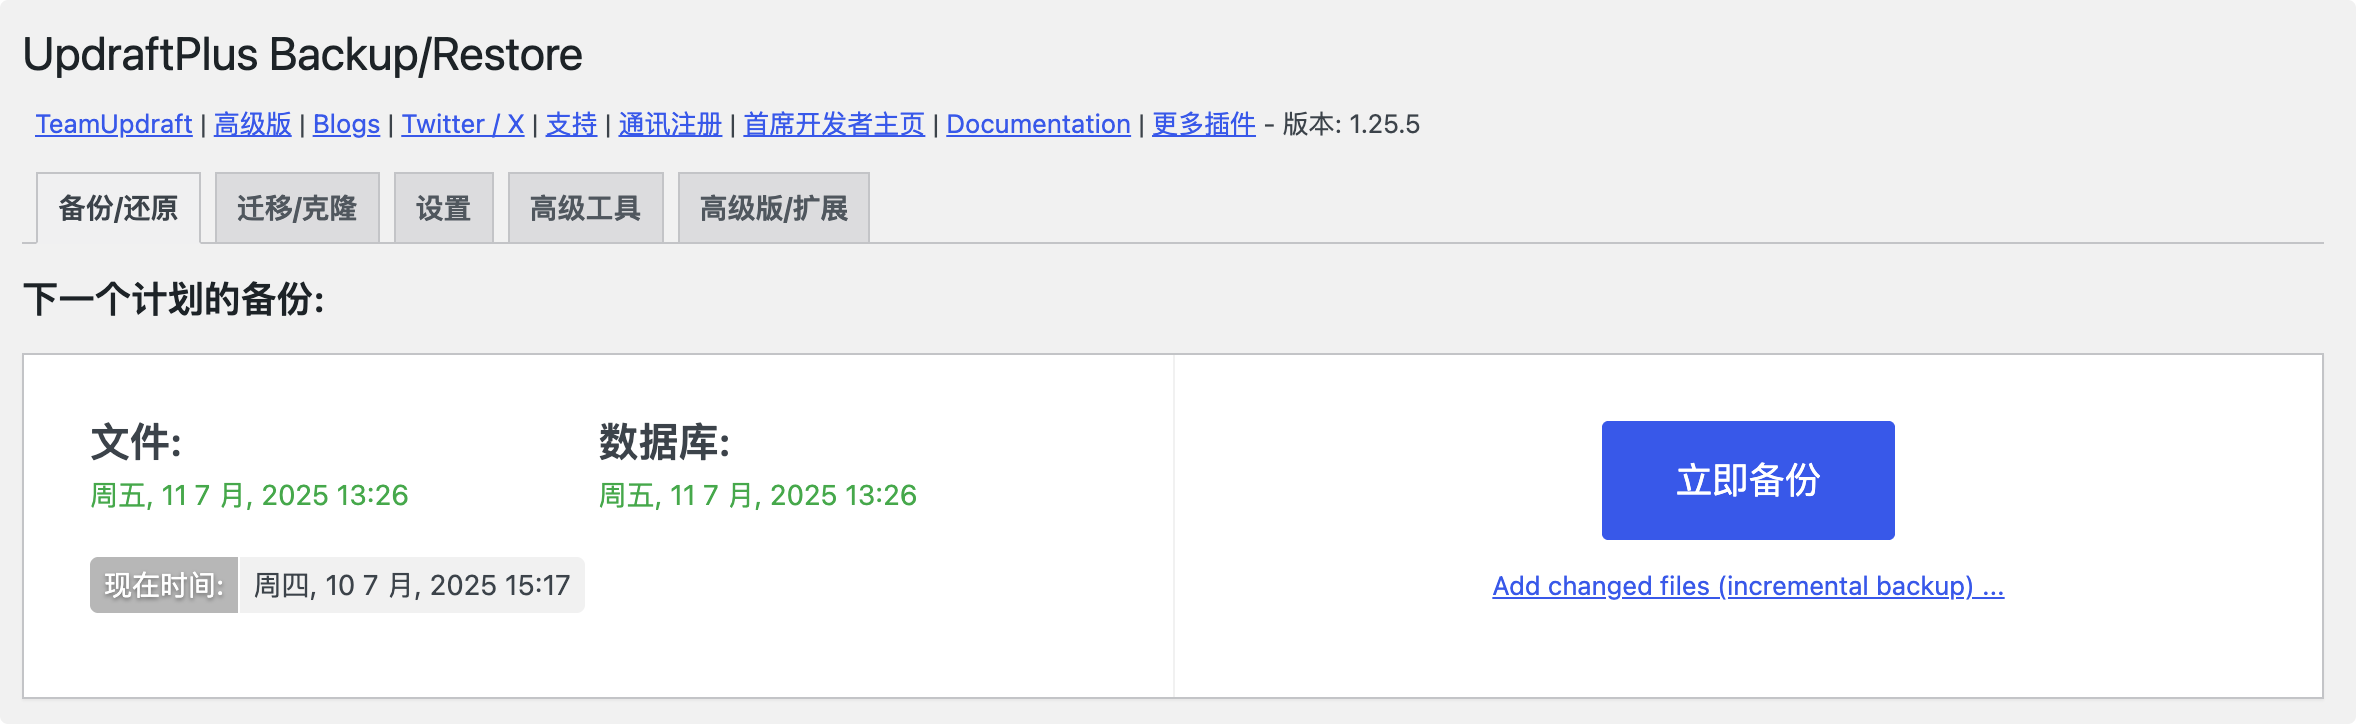2356x724 pixels.
Task: Open the TeamUpdraft link
Action: [114, 124]
